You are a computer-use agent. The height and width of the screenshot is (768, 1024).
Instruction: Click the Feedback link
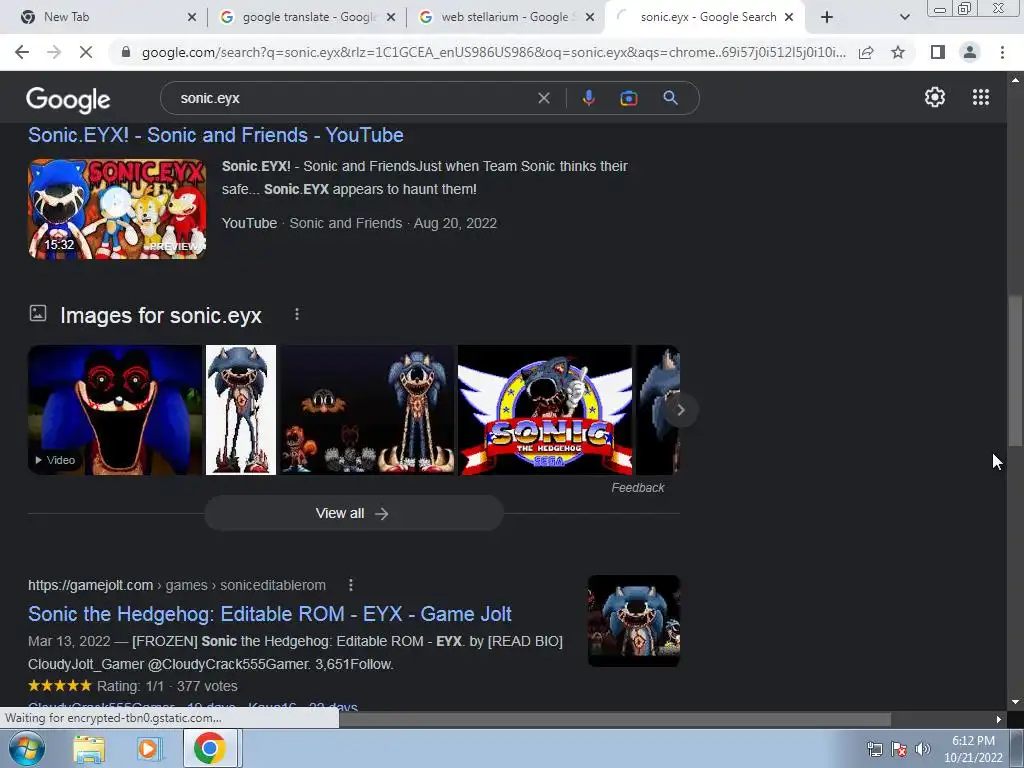point(637,488)
